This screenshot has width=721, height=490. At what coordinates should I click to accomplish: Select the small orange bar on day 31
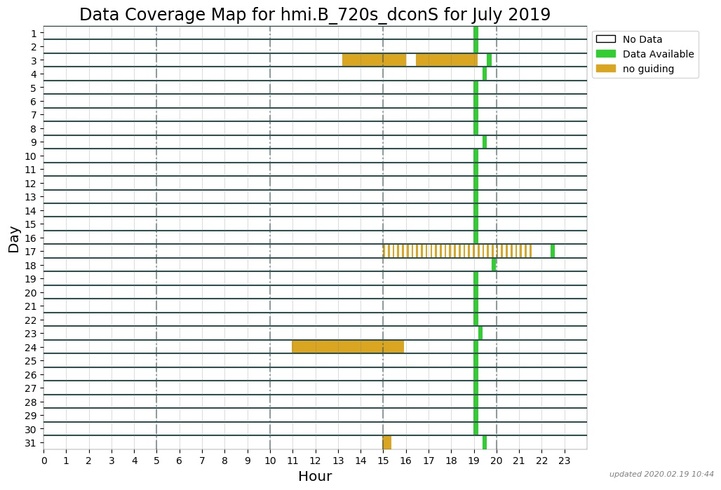[x=387, y=442]
